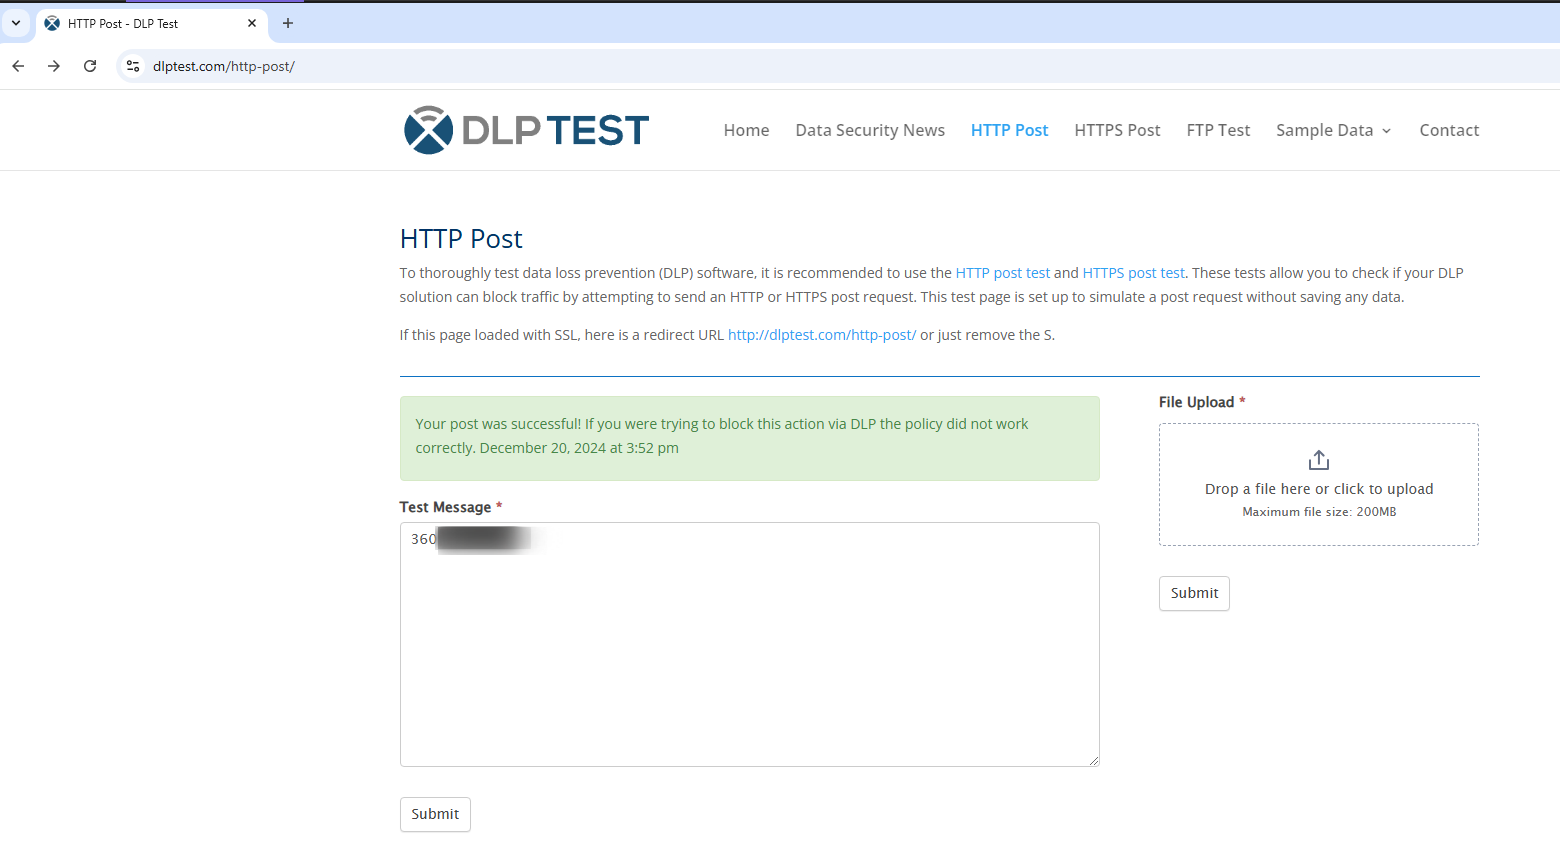Close the HTTP Post tab
This screenshot has width=1560, height=860.
pyautogui.click(x=252, y=23)
